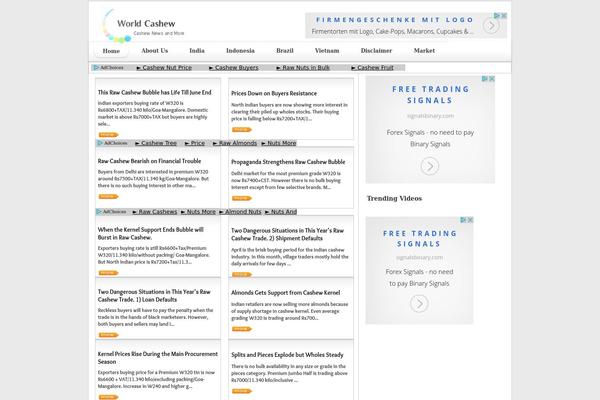Open article Splits and Pieces Explode but Wholes Steady
Screen dimensions: 600x400
[x=287, y=355]
